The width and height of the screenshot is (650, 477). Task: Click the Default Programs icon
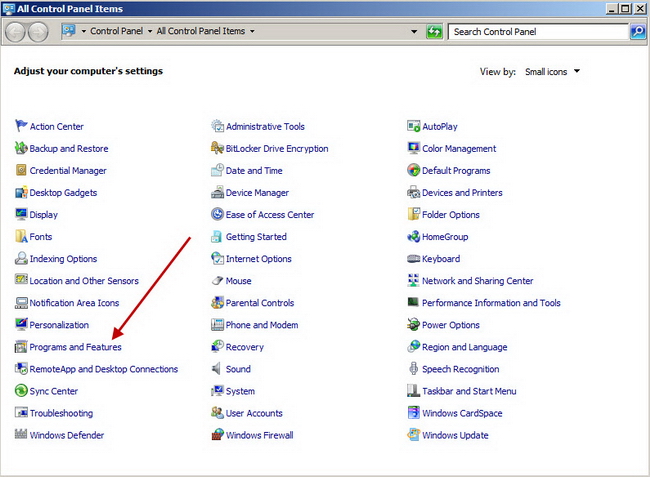click(x=414, y=170)
